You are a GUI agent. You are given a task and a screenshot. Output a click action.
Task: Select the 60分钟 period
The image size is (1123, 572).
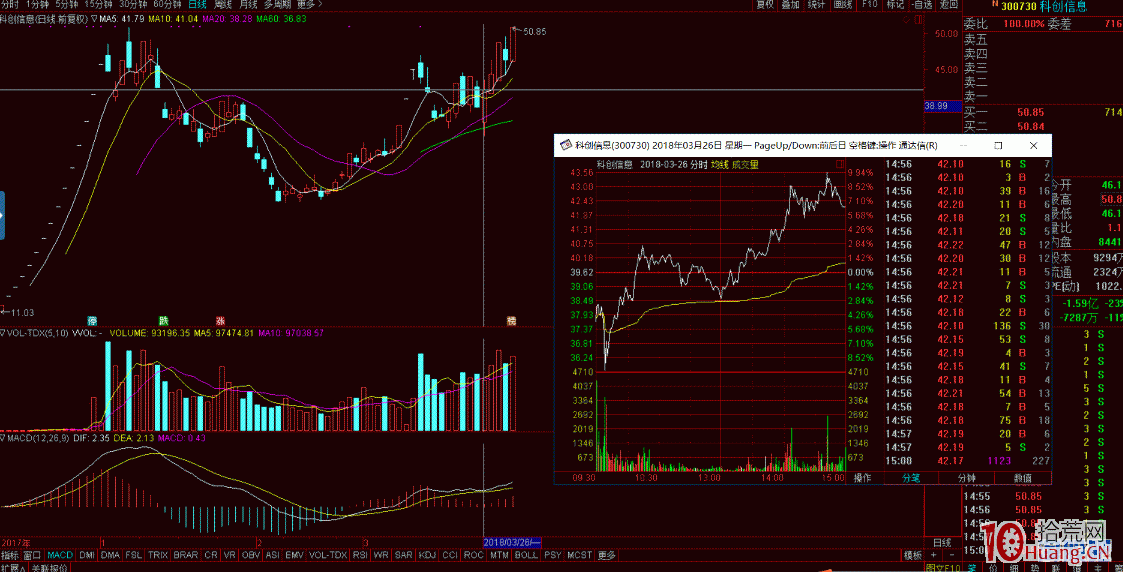coord(168,4)
